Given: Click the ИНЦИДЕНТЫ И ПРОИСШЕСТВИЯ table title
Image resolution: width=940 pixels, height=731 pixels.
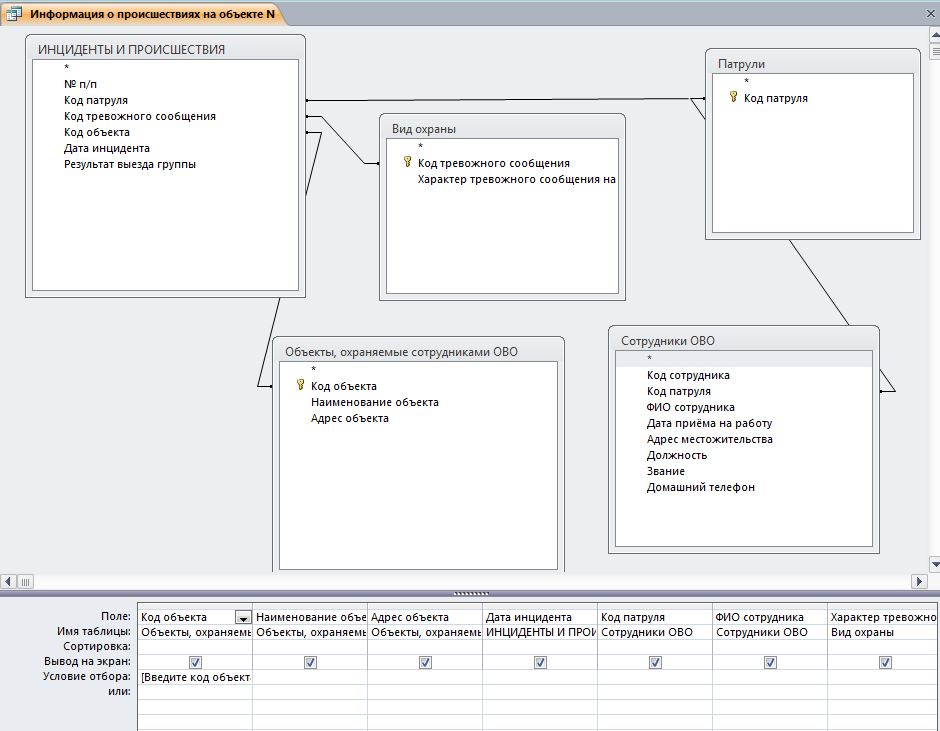Looking at the screenshot, I should pyautogui.click(x=165, y=49).
